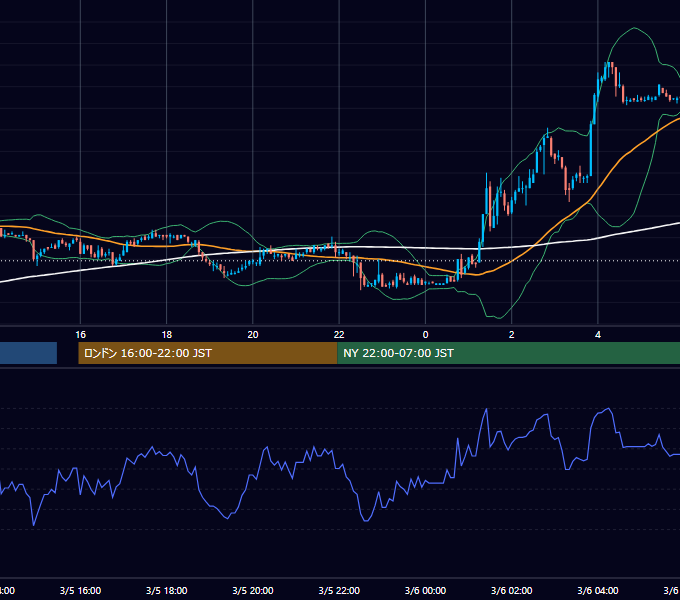Click the 18 hour label on price chart axis
This screenshot has height=600, width=680.
coord(167,335)
